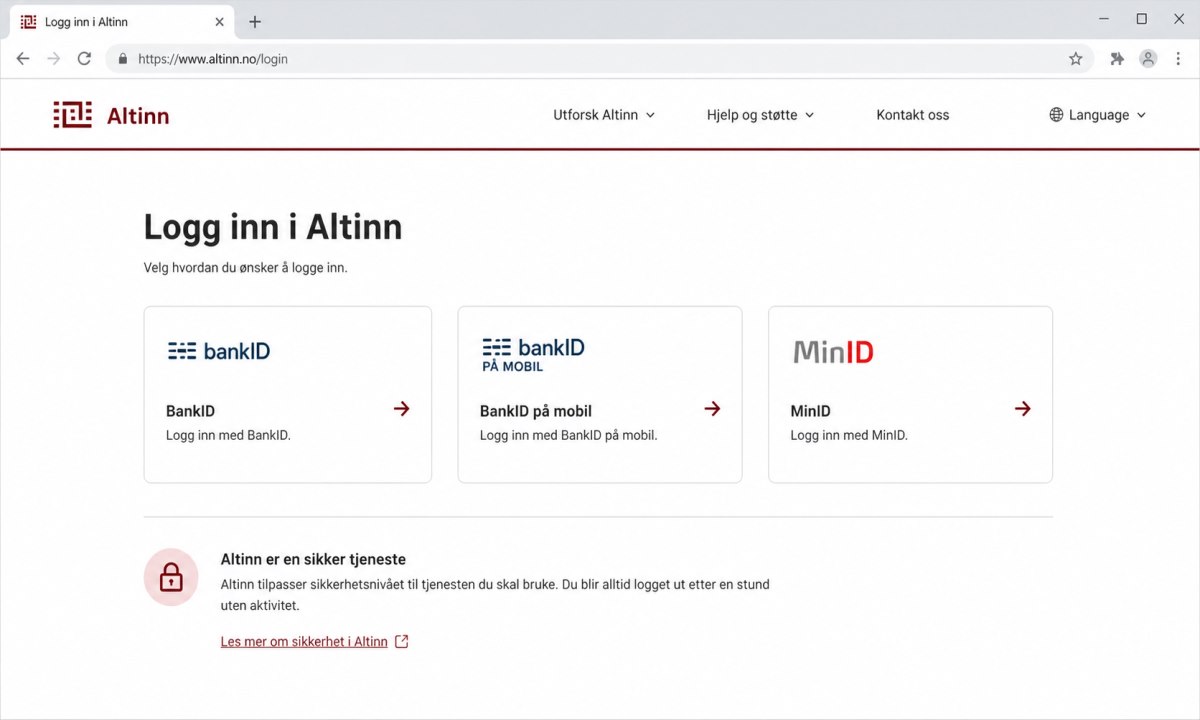
Task: Click the browser forward arrow
Action: click(x=54, y=59)
